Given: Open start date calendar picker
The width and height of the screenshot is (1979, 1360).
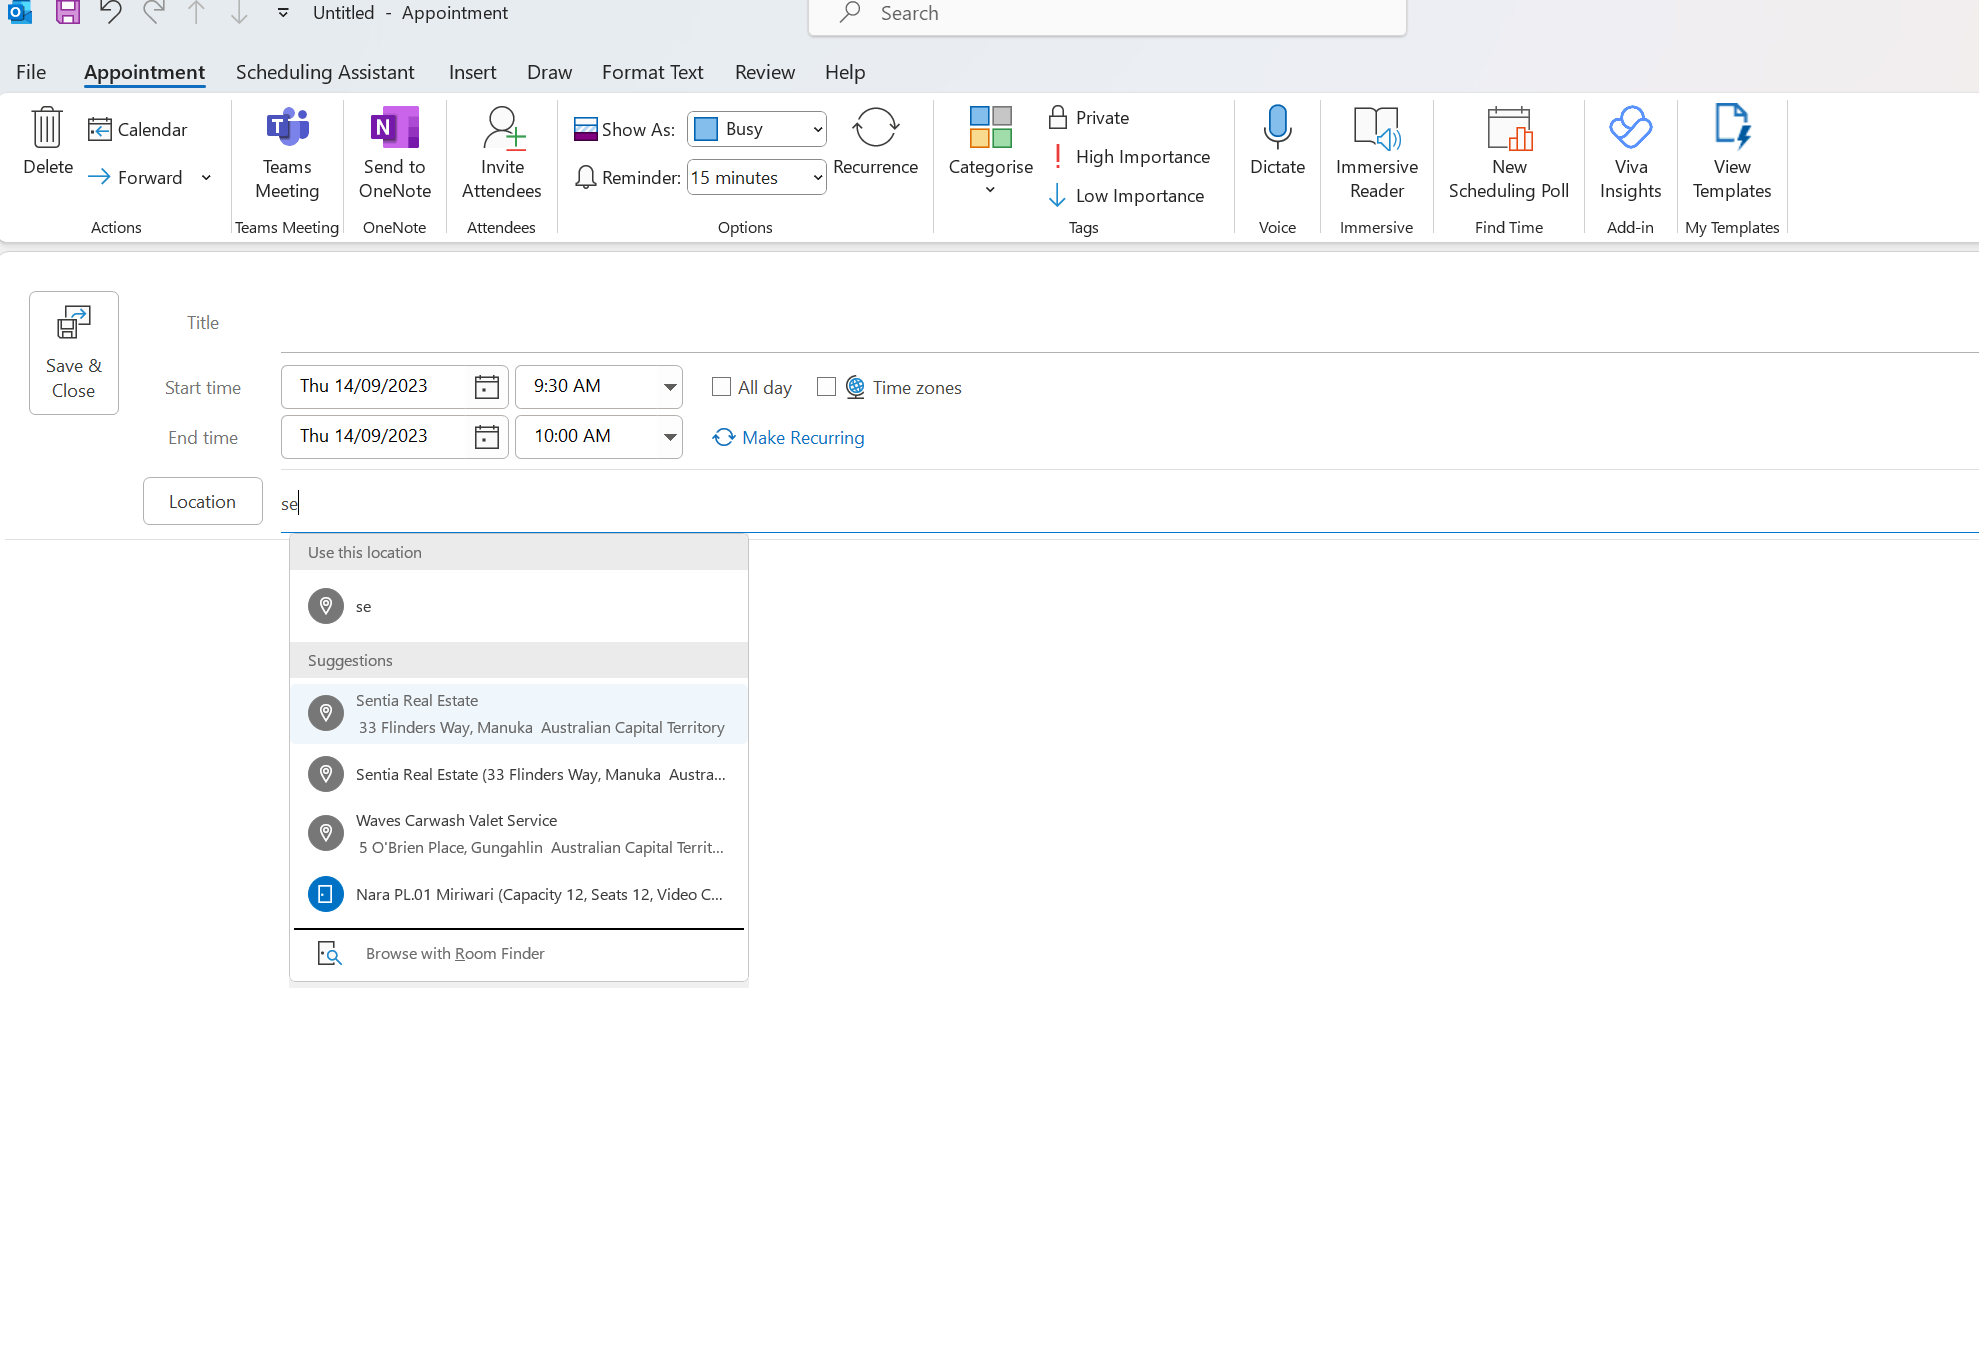Looking at the screenshot, I should [x=486, y=387].
